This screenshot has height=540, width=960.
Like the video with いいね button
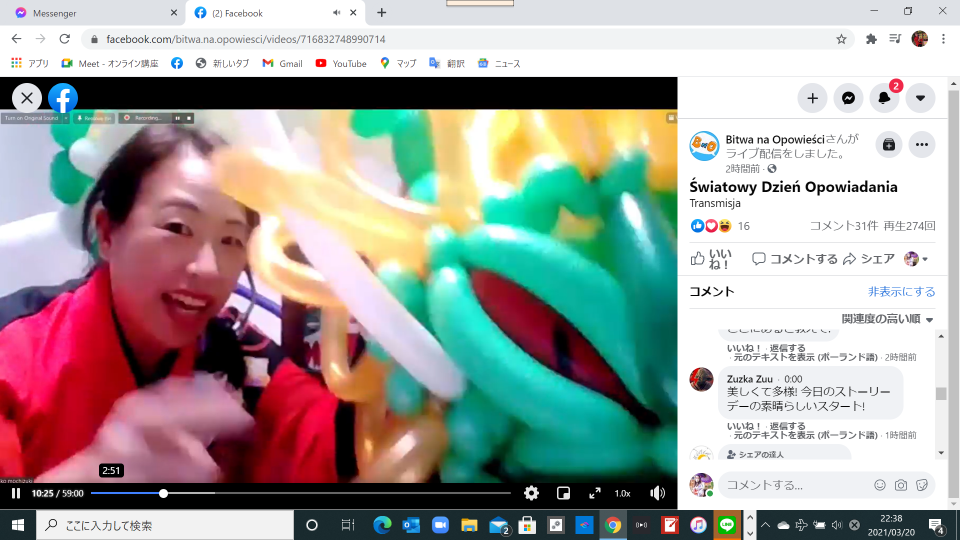[x=711, y=259]
